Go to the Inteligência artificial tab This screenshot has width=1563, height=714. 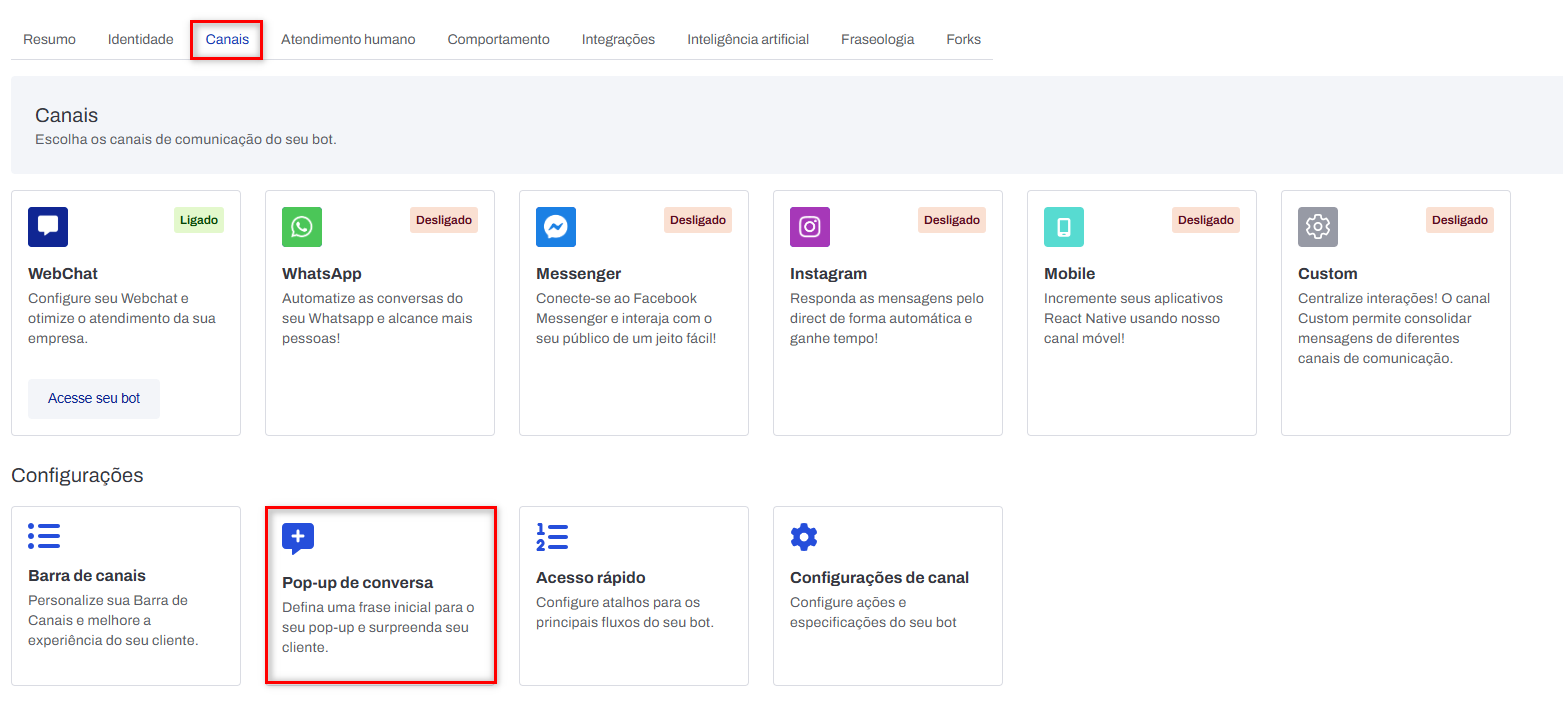(748, 40)
